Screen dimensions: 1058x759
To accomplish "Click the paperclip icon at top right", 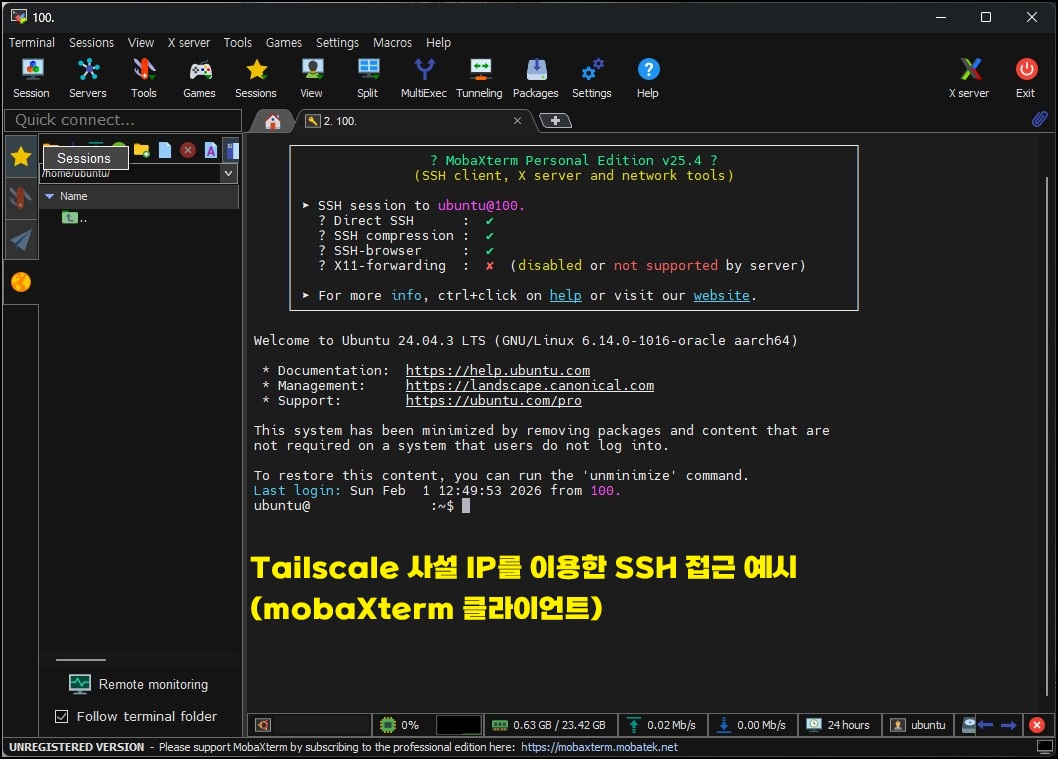I will 1040,119.
